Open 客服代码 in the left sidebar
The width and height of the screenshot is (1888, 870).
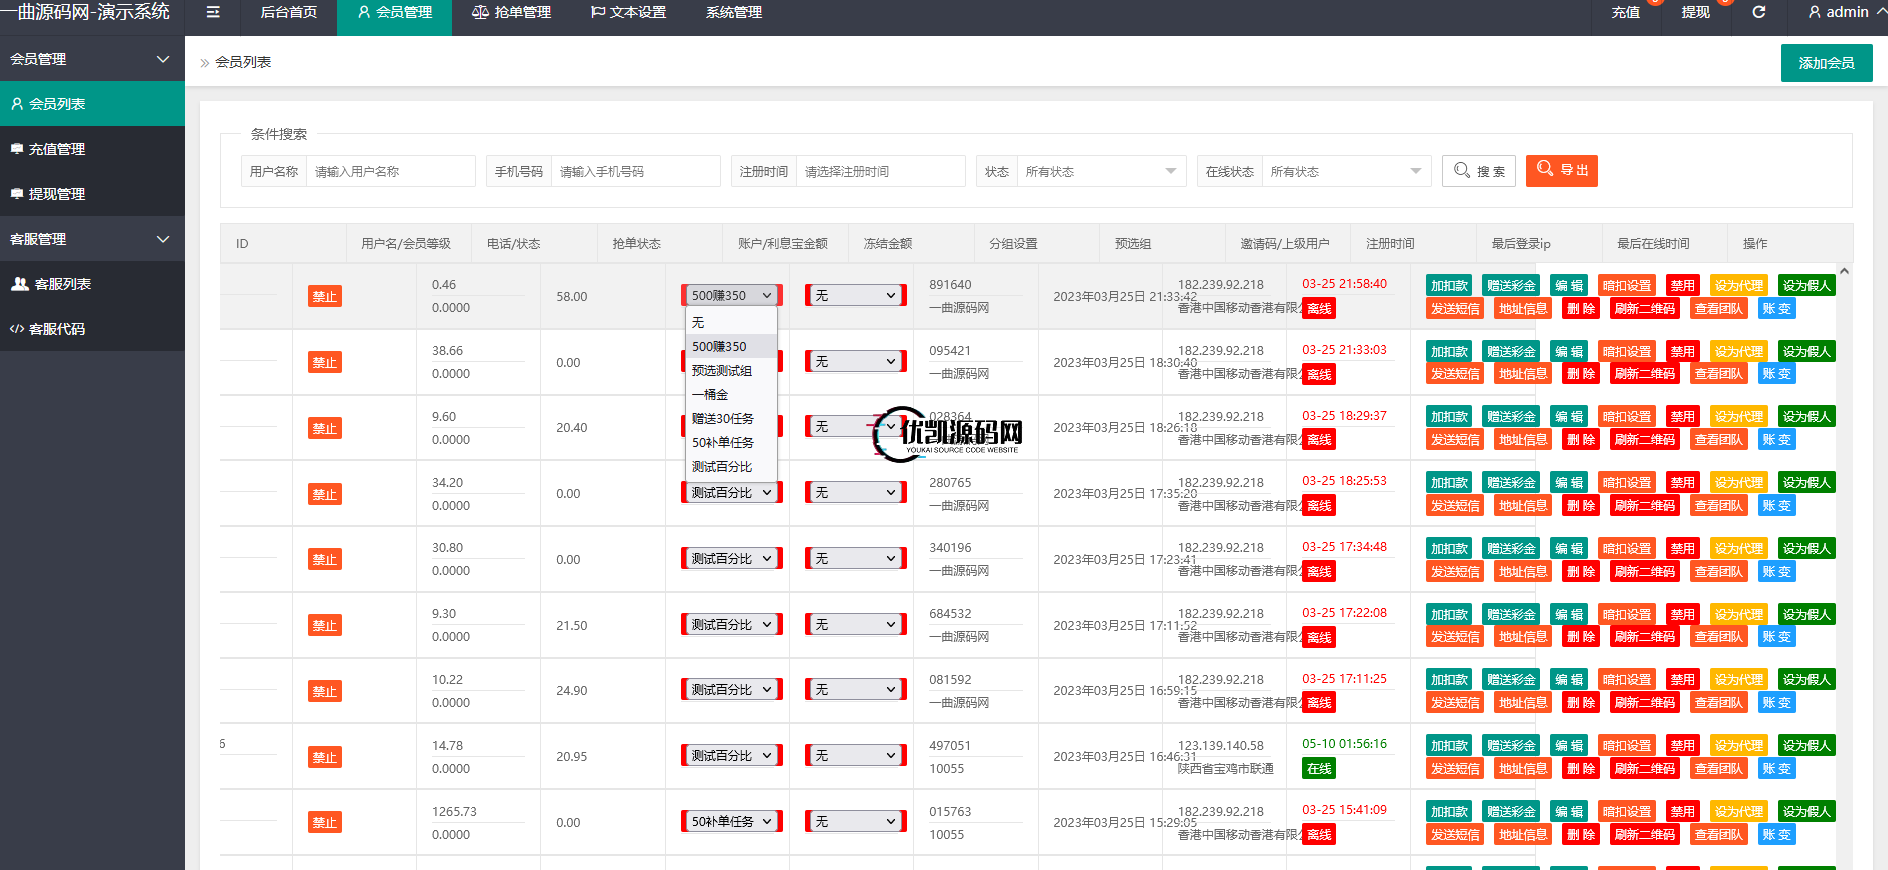57,329
